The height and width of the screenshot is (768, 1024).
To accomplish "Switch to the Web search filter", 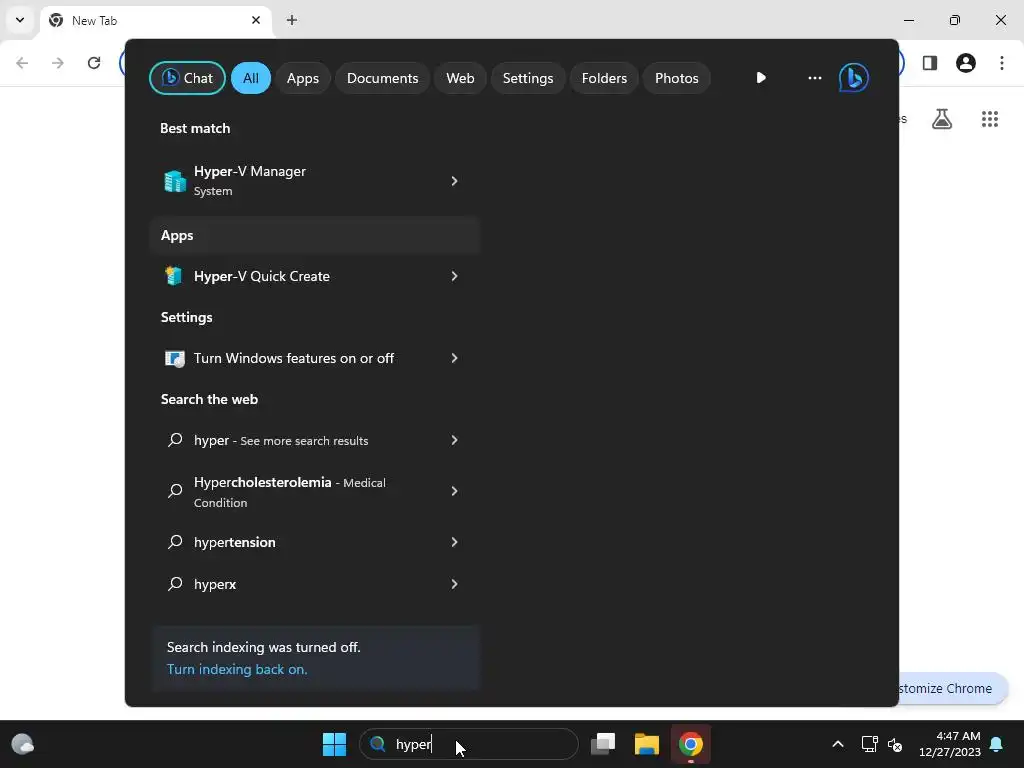I will [460, 78].
